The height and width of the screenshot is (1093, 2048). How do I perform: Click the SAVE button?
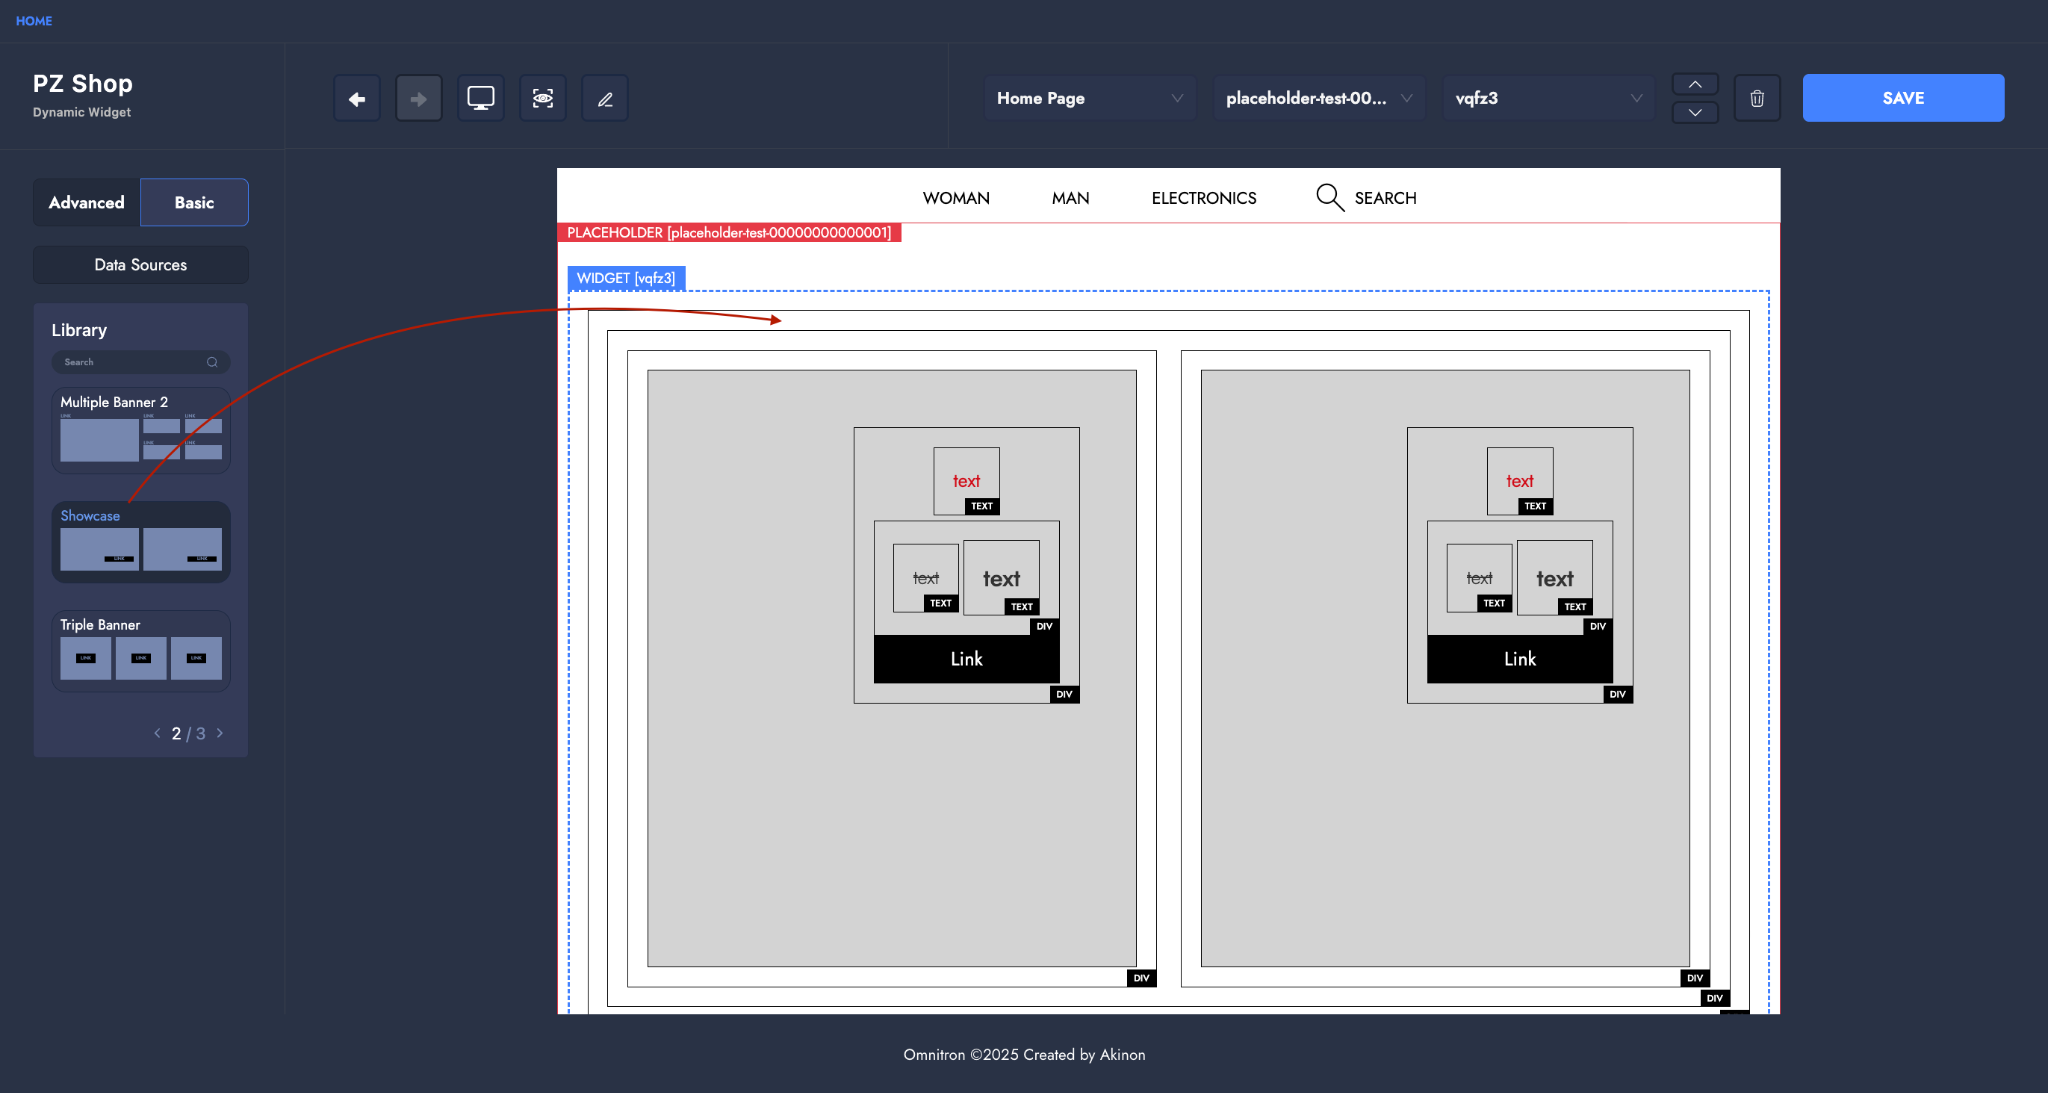click(1903, 99)
